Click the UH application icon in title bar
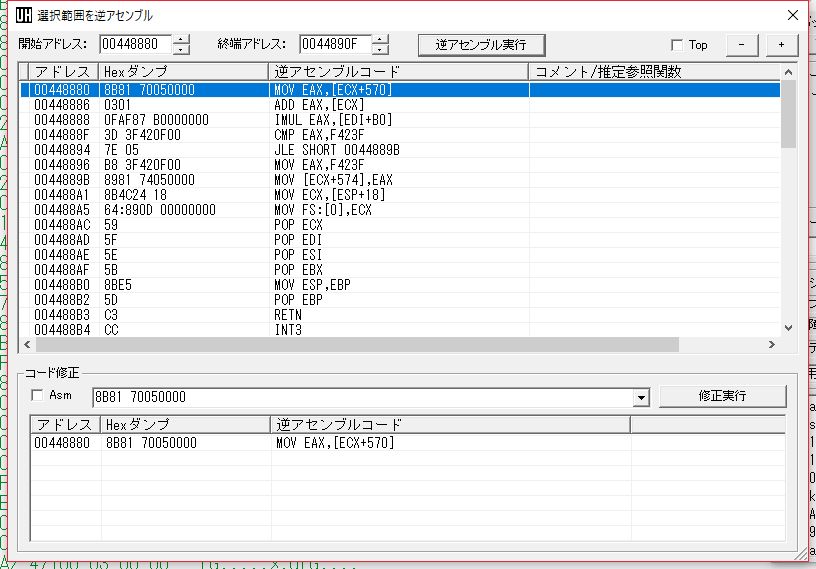Screen dimensions: 816x569 [23, 15]
